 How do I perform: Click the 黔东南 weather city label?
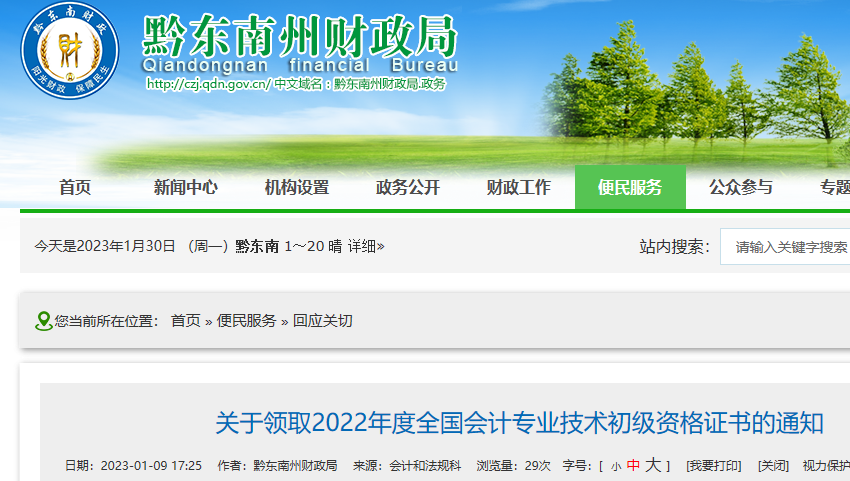click(257, 247)
